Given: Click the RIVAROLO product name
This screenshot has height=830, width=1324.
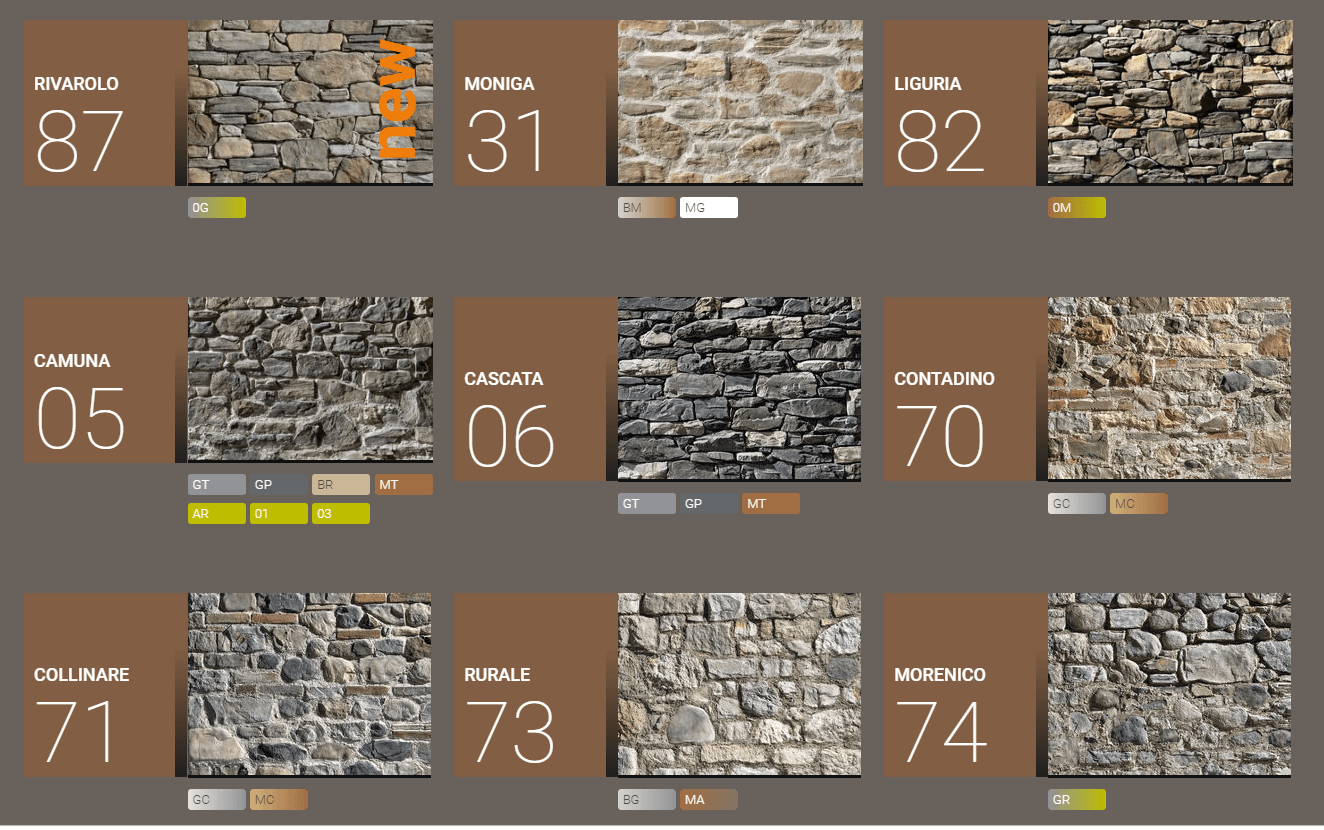Looking at the screenshot, I should (x=76, y=84).
